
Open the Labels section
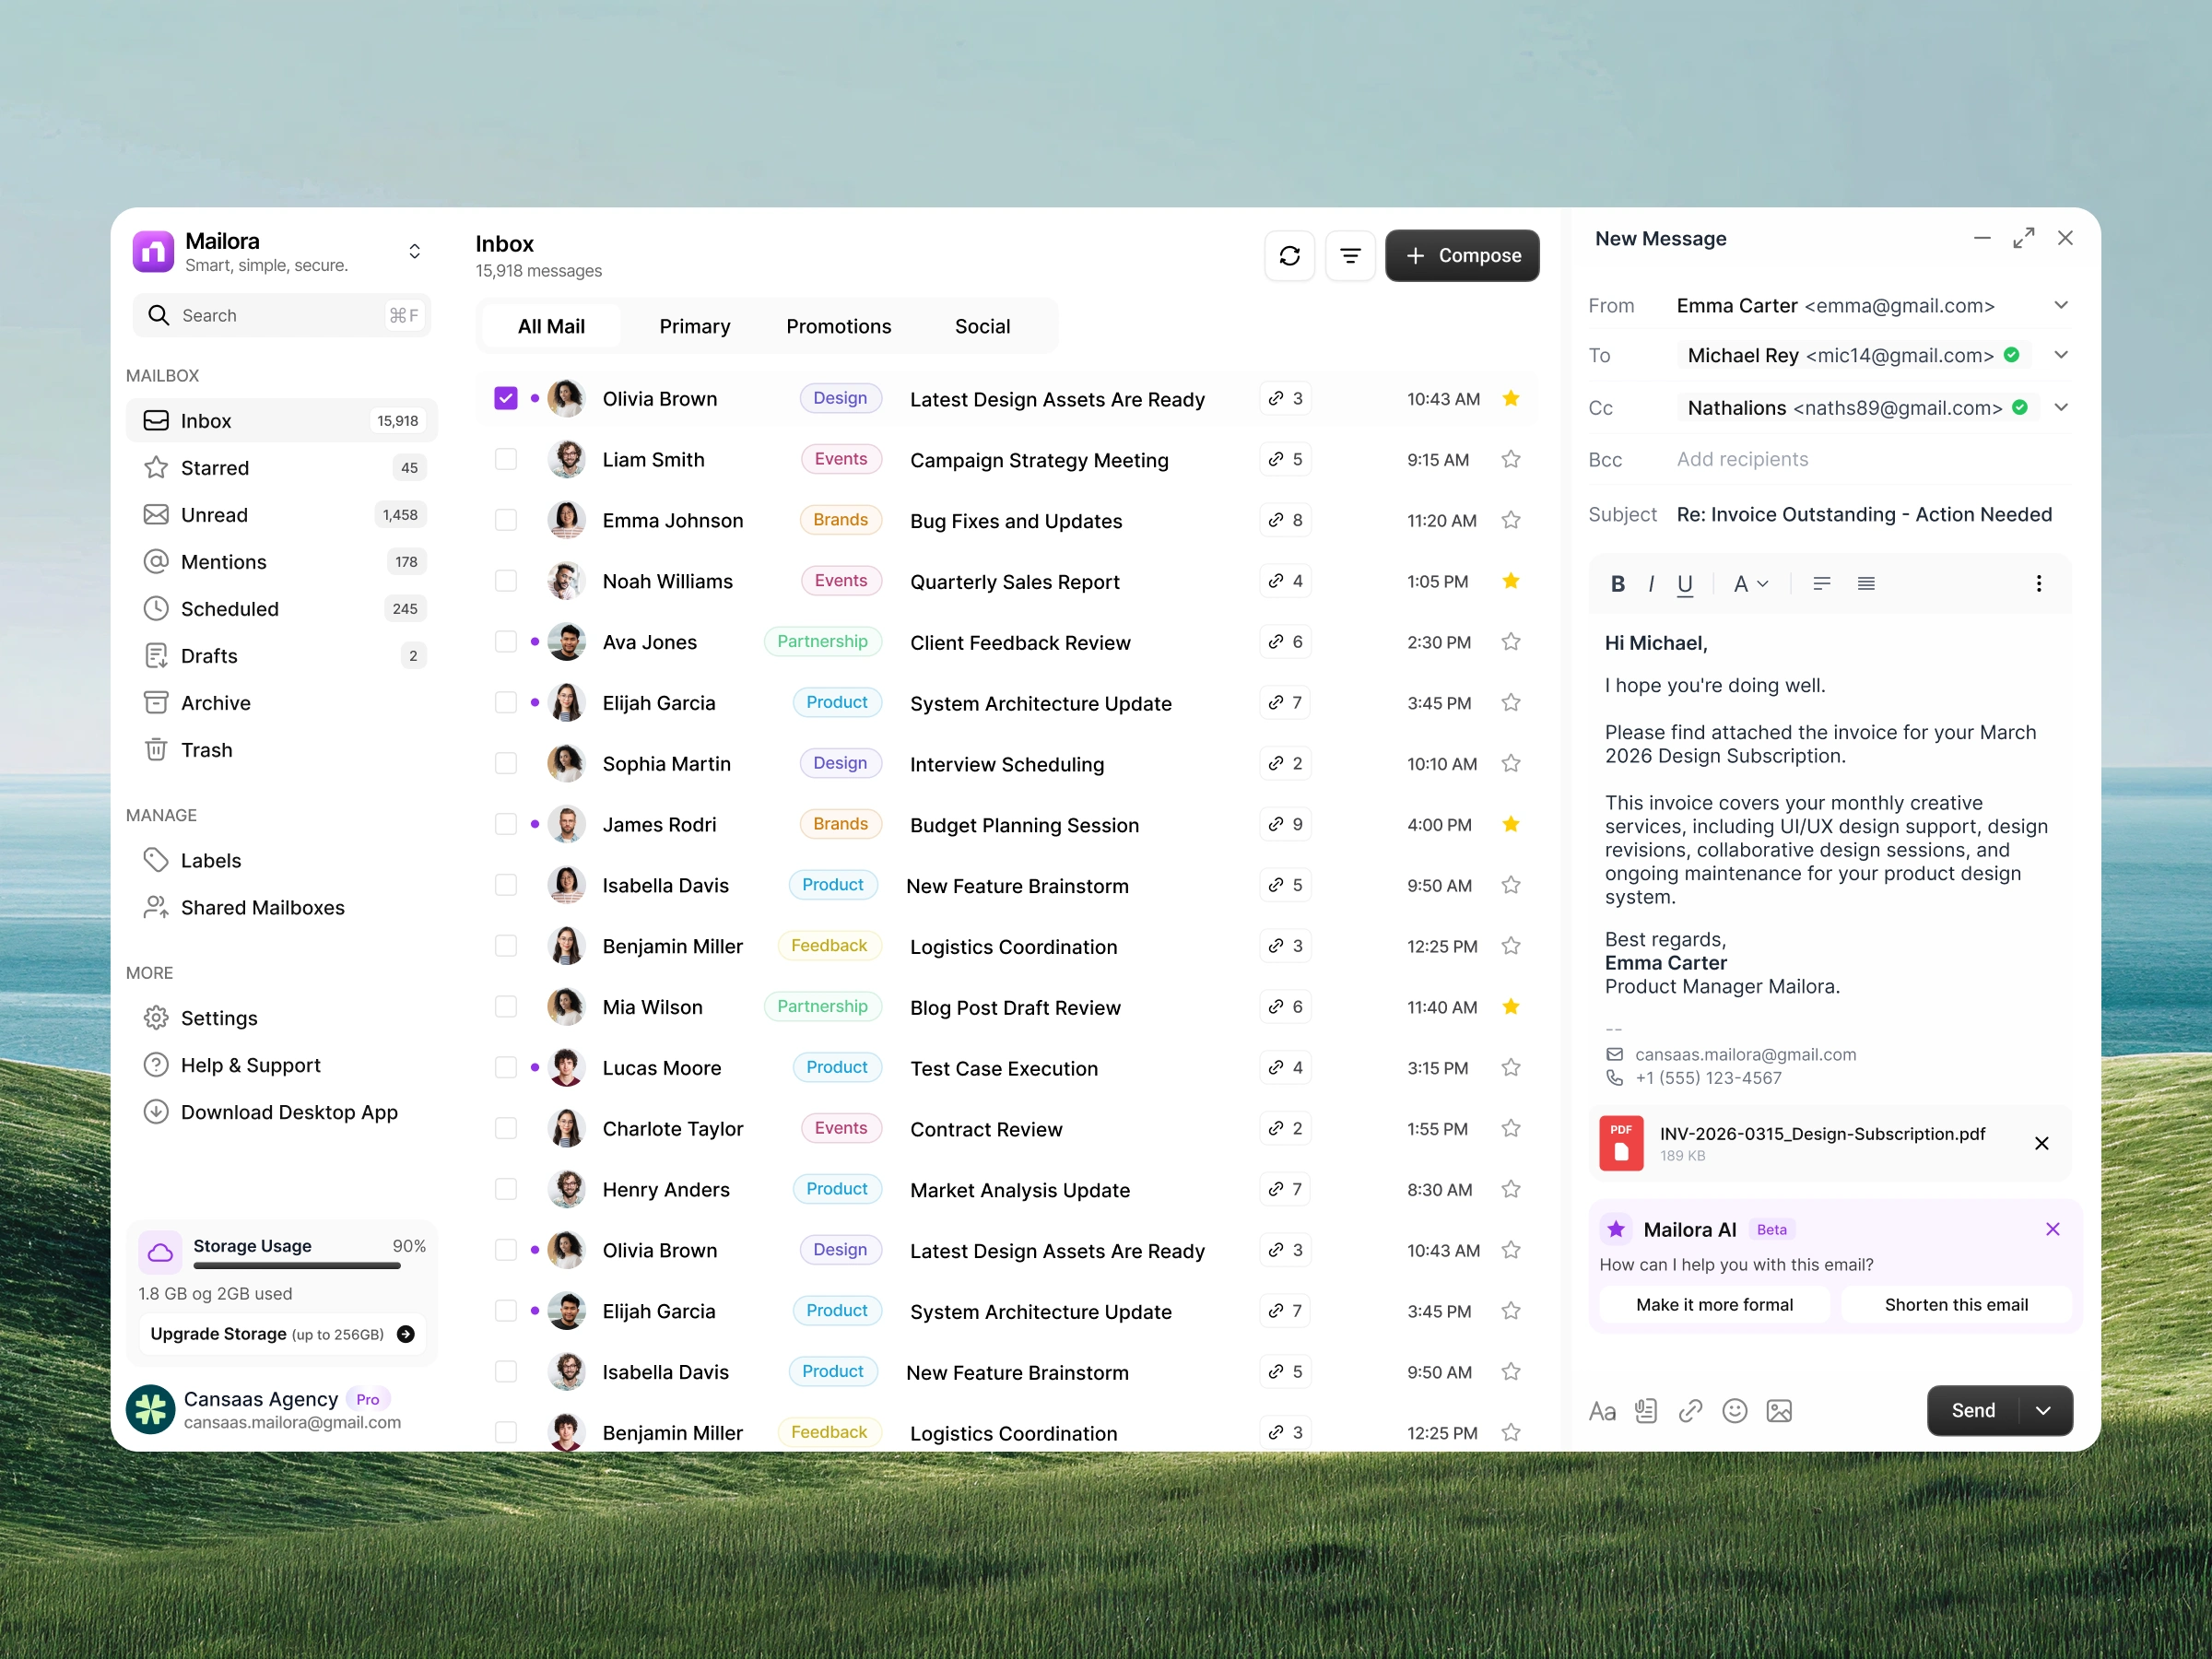pos(281,861)
